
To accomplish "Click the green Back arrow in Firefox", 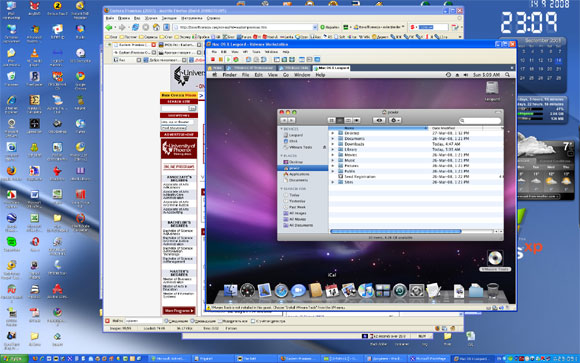I will tap(109, 27).
